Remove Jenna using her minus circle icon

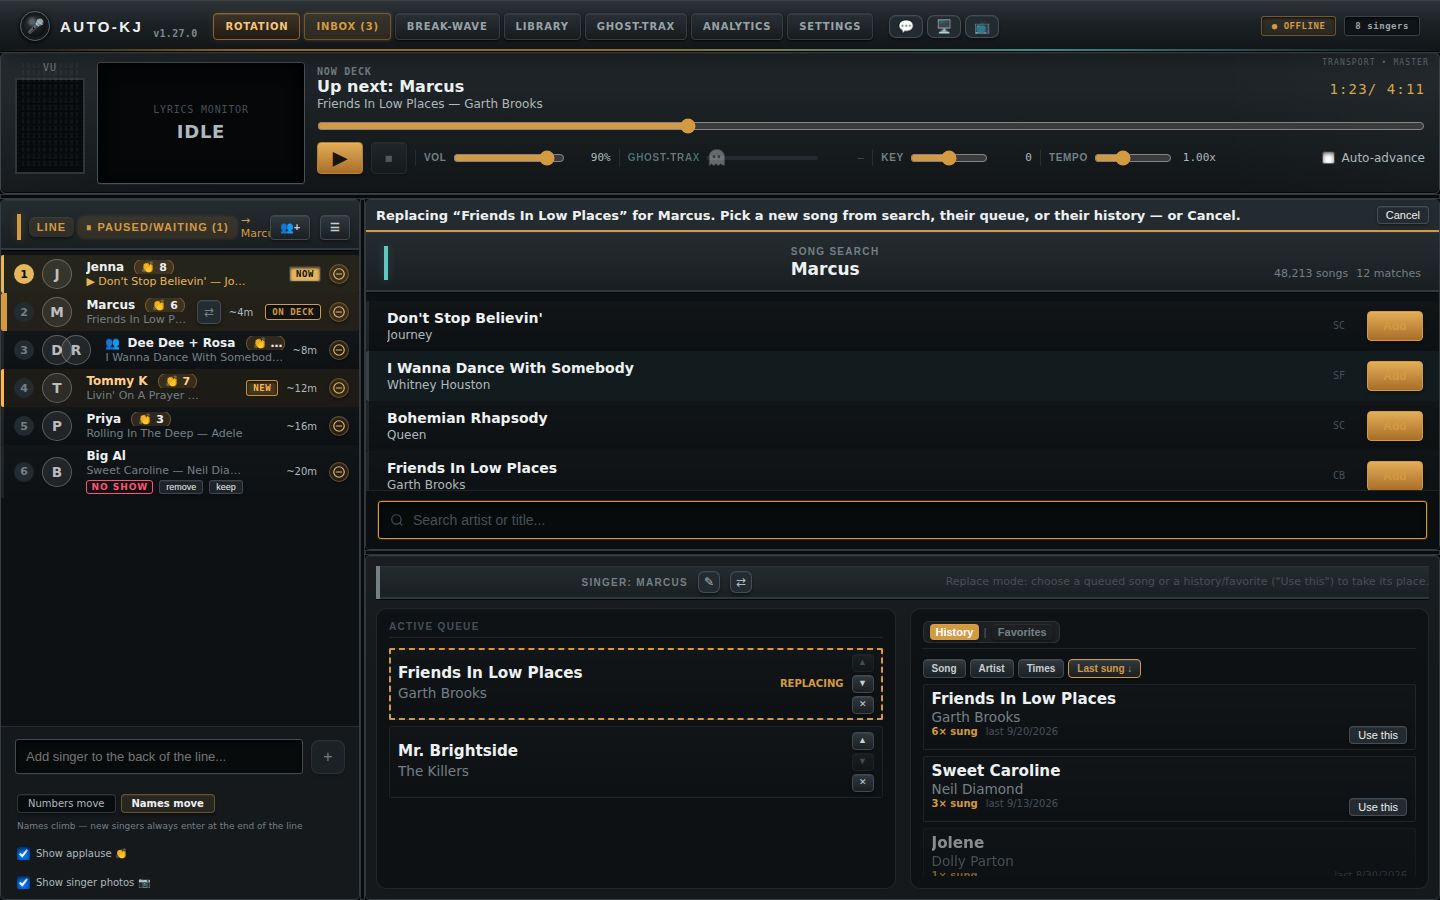pyautogui.click(x=339, y=274)
